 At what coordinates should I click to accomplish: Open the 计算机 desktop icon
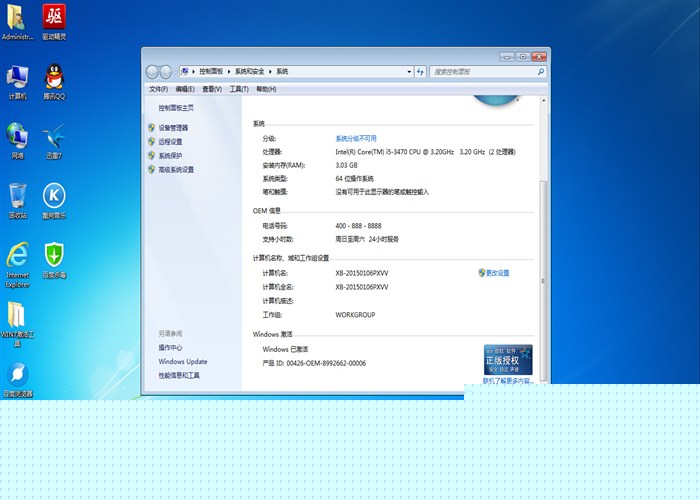click(17, 78)
